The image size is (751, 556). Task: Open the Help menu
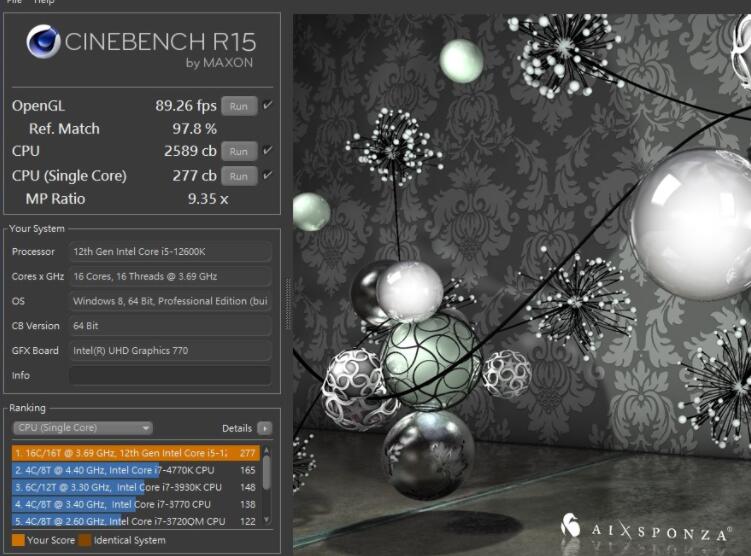point(44,2)
